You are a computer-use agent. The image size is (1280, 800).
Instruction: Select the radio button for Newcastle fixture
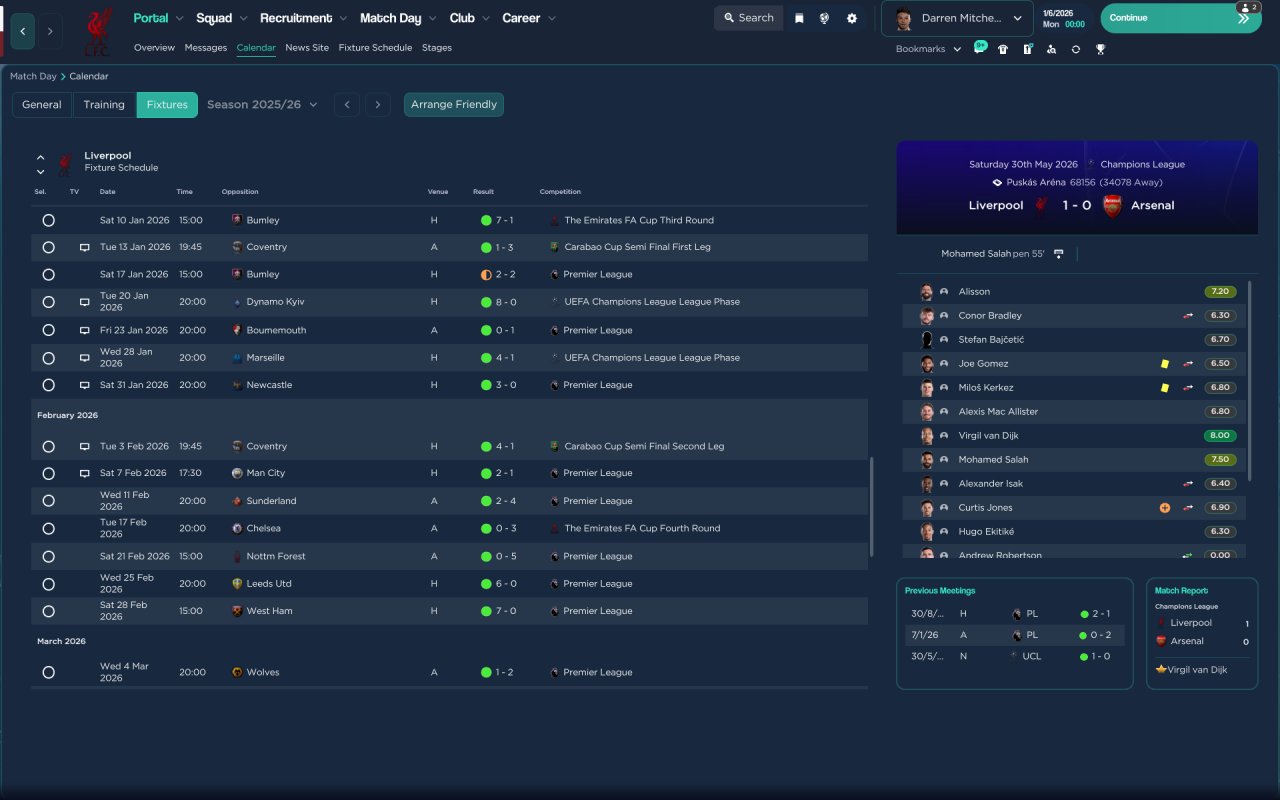pyautogui.click(x=48, y=385)
